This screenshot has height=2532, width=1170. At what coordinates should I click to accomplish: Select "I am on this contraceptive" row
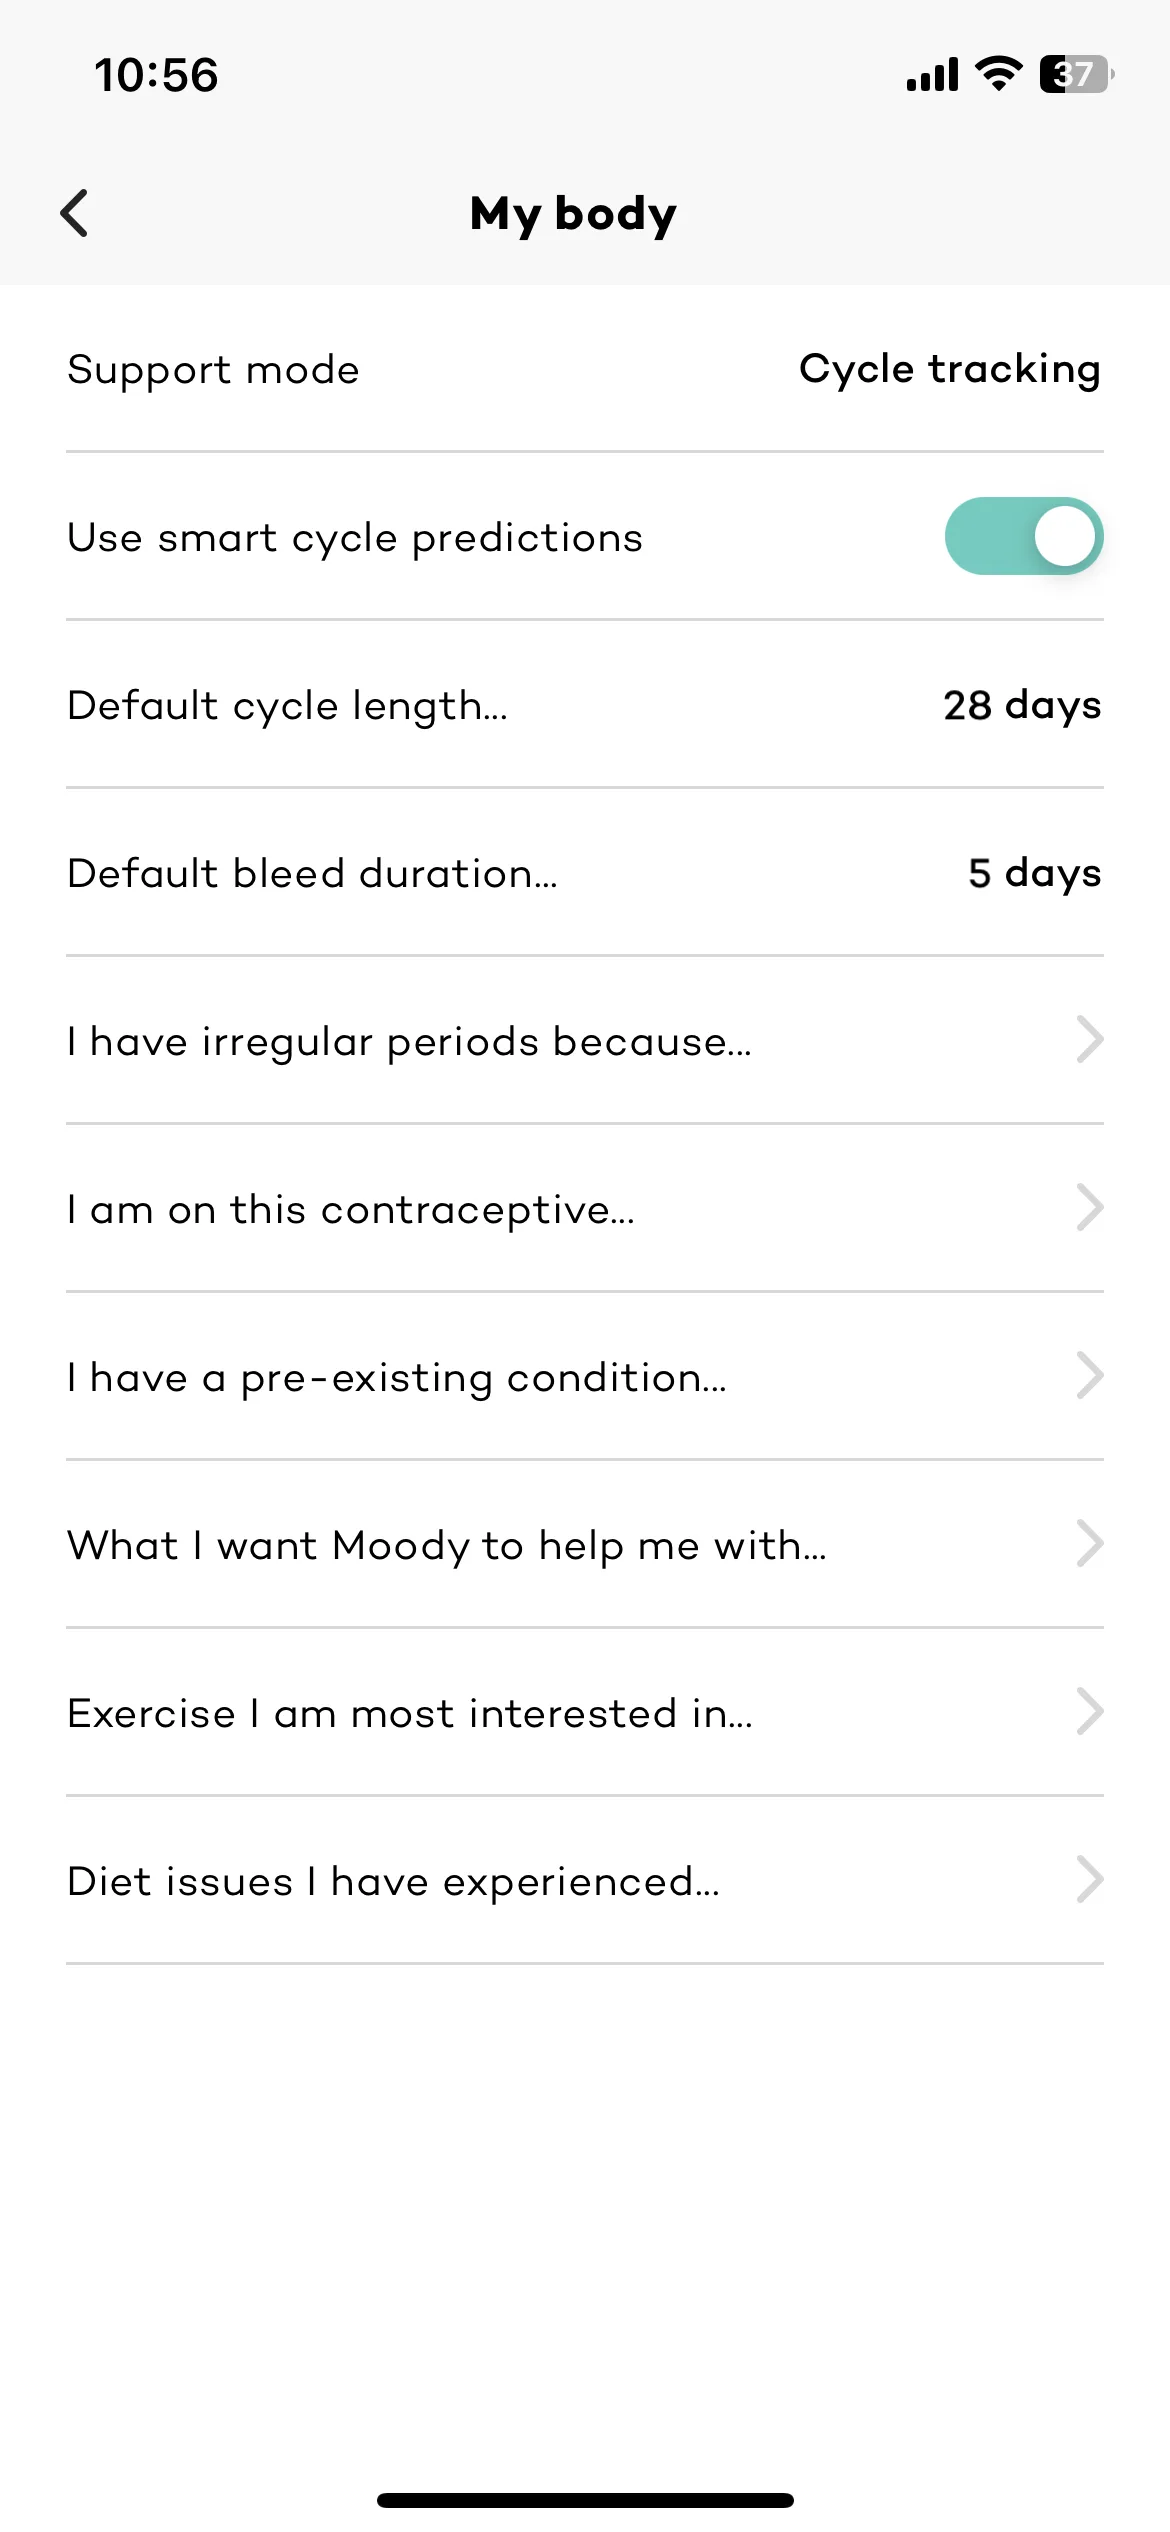click(x=351, y=1210)
